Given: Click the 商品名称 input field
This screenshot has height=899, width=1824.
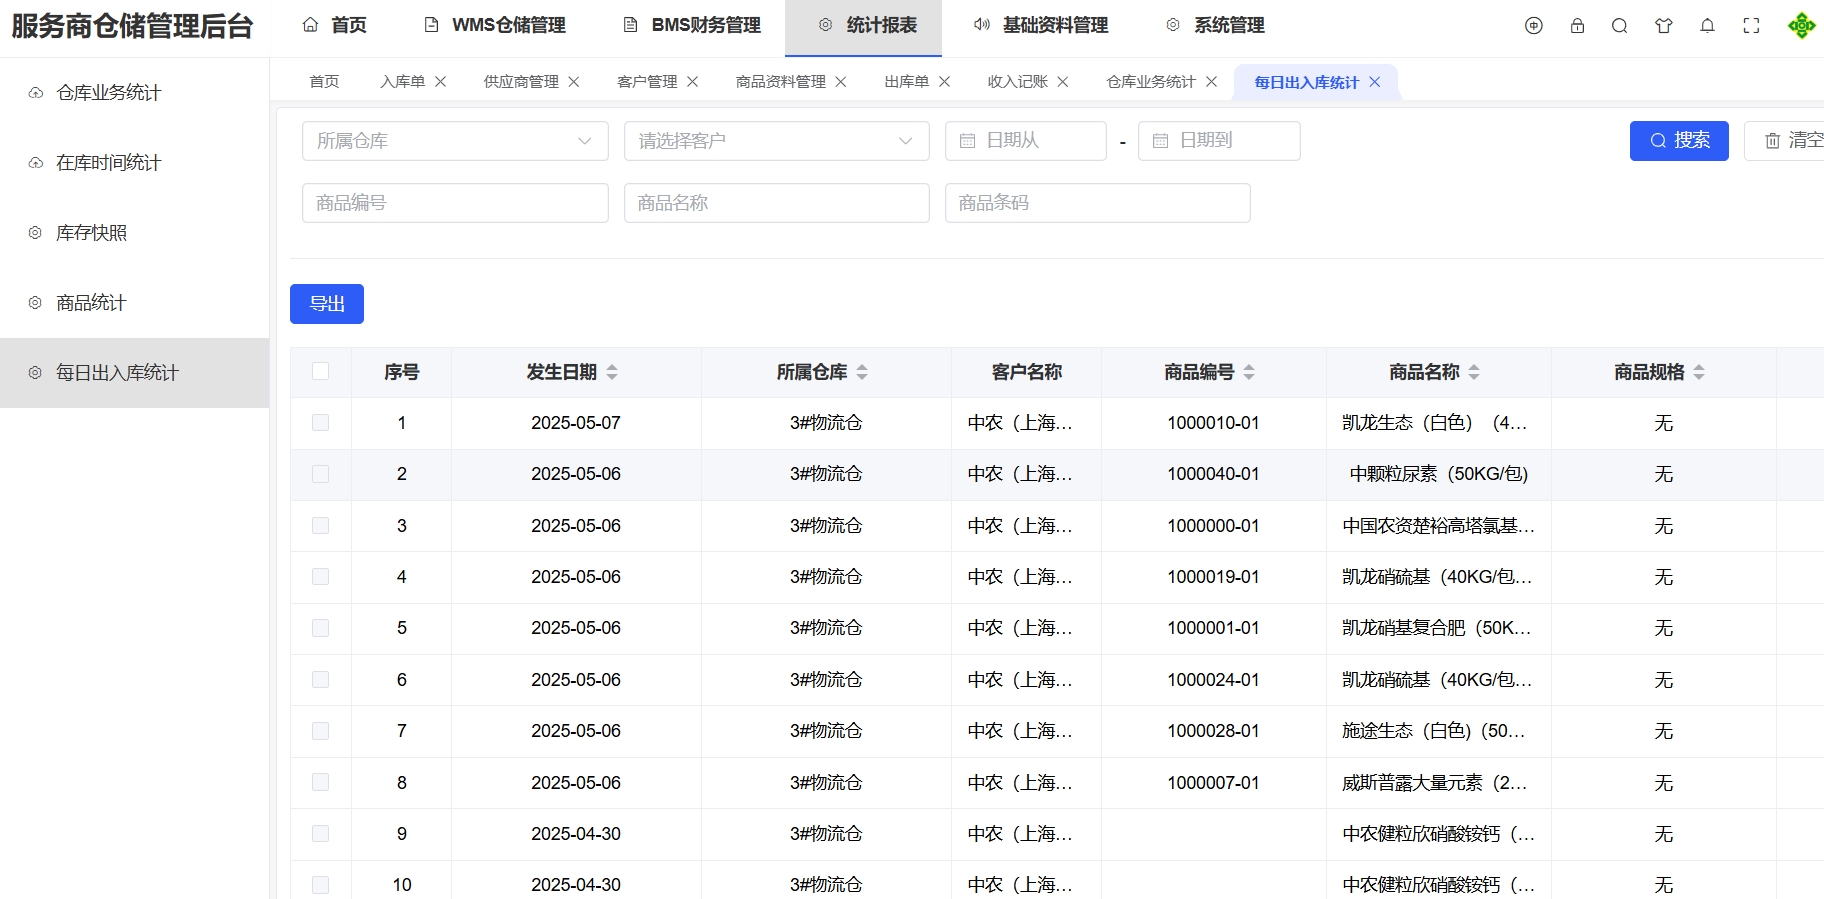Looking at the screenshot, I should coord(776,203).
